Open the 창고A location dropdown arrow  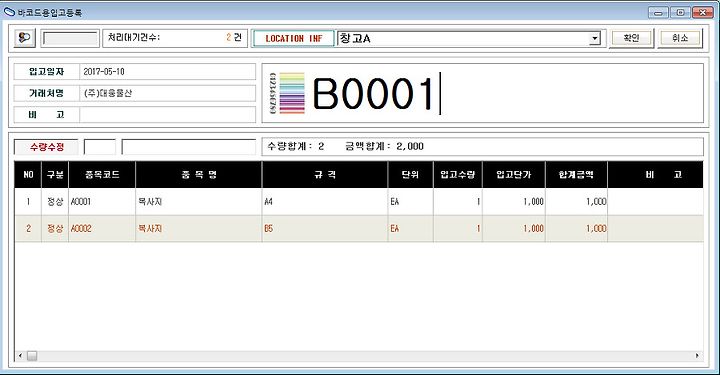click(x=595, y=39)
